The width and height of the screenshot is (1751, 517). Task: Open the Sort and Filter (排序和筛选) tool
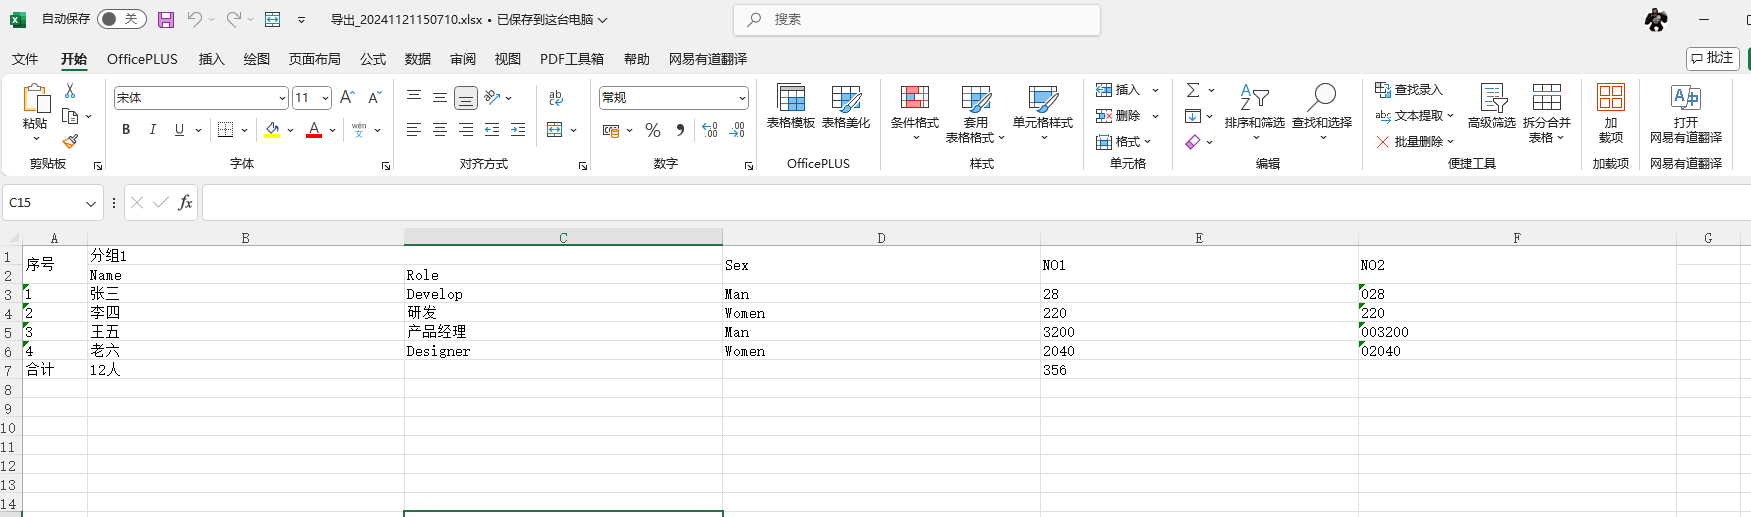1254,99
